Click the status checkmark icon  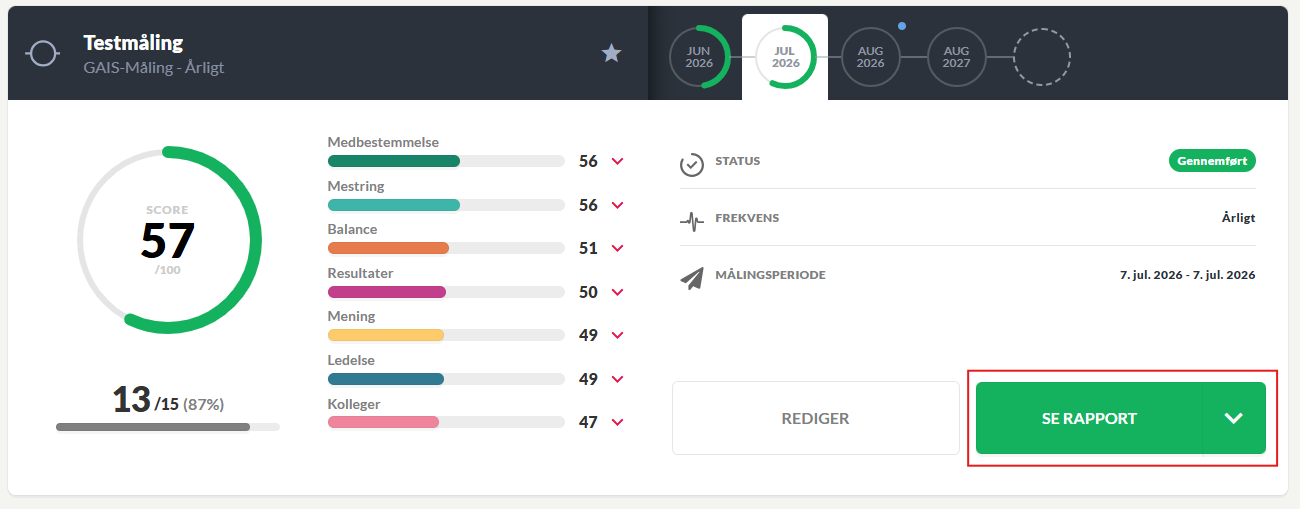pos(692,164)
